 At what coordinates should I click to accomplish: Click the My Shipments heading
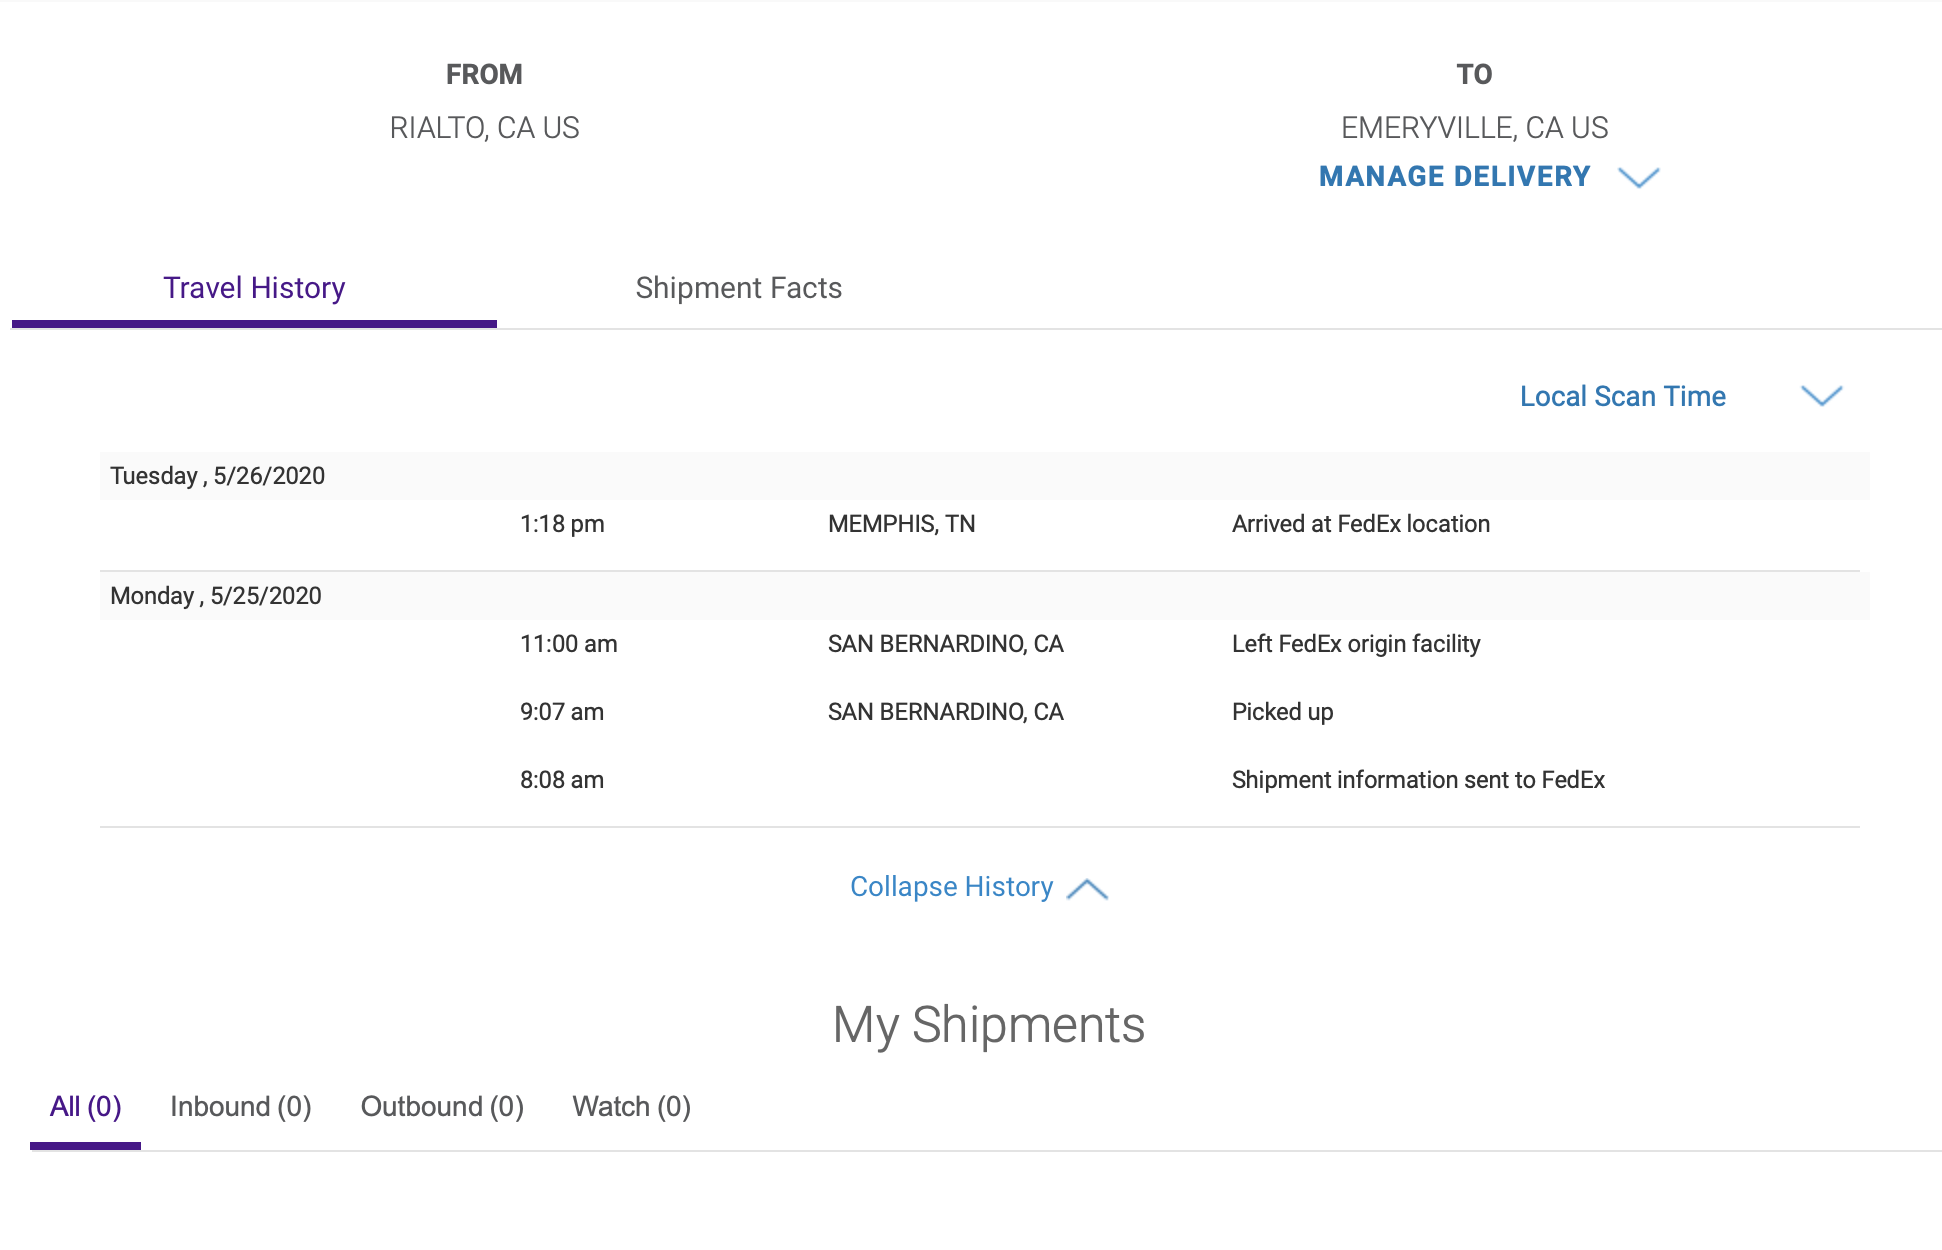(988, 1025)
